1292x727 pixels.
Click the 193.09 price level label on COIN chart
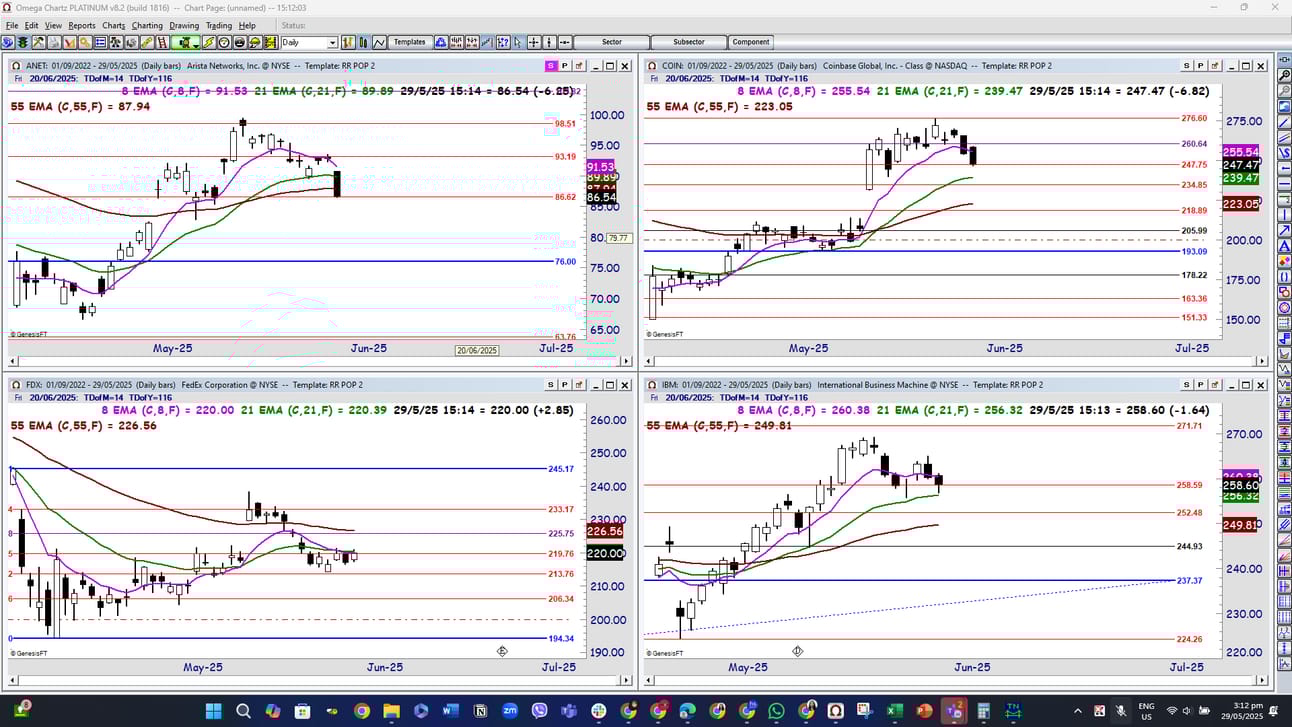tap(1194, 251)
